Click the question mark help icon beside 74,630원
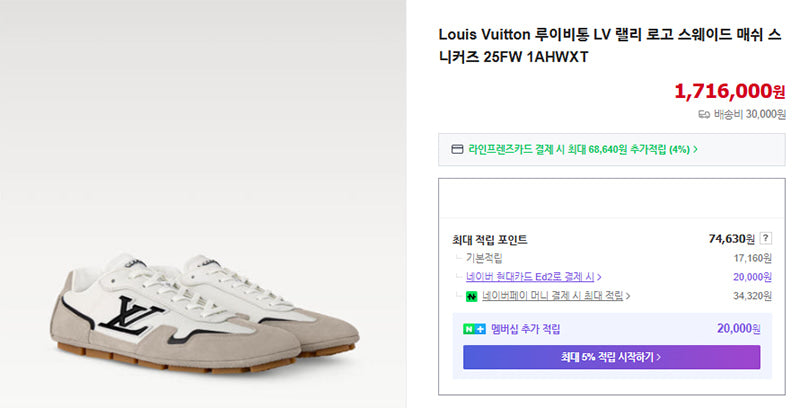Screen dimensions: 800x408 pyautogui.click(x=765, y=238)
